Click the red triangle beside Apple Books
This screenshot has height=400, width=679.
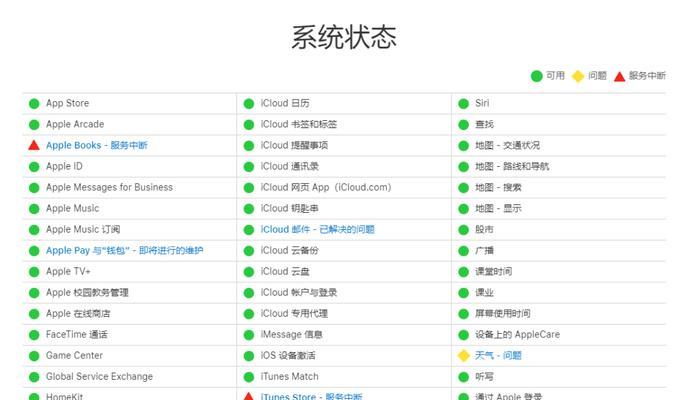coord(34,145)
